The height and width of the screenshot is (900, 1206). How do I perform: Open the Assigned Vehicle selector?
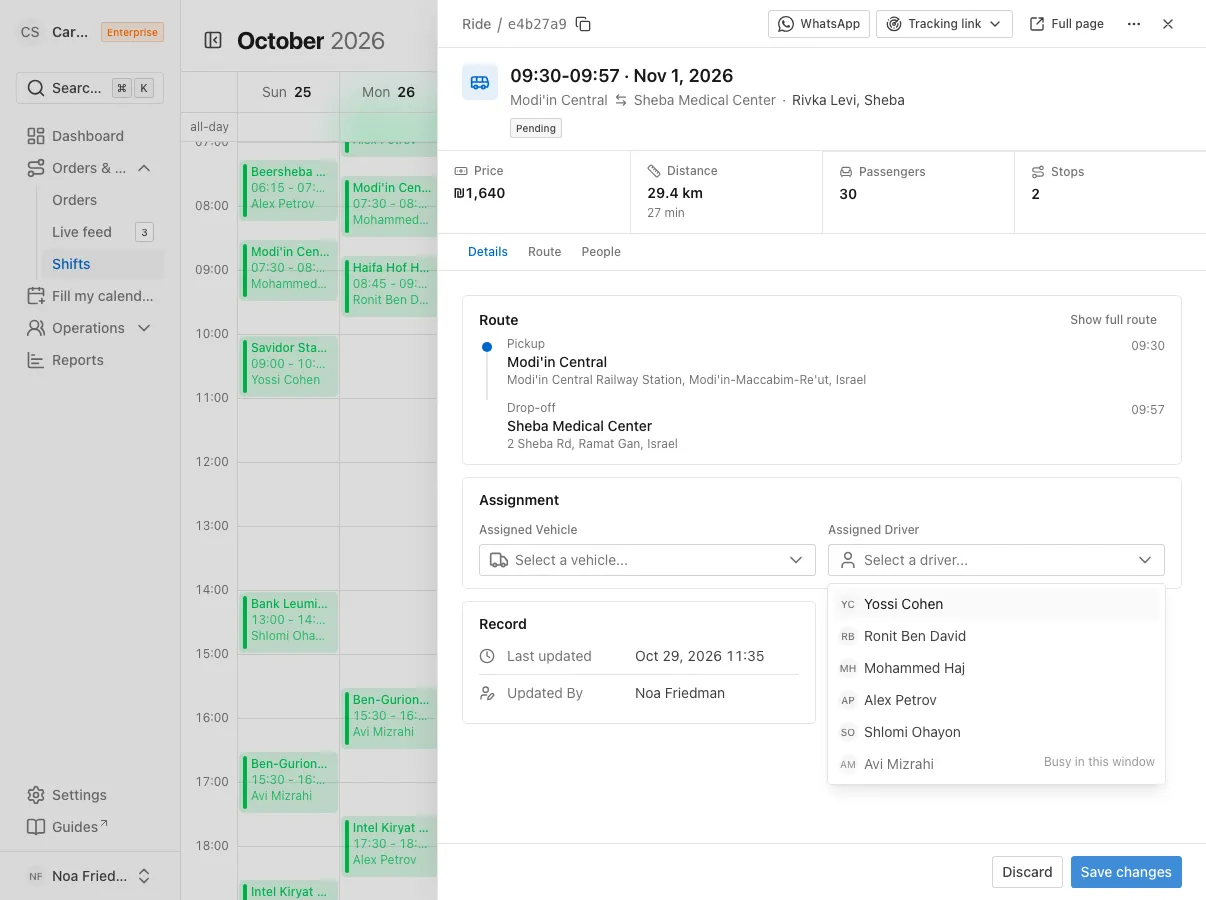click(647, 560)
